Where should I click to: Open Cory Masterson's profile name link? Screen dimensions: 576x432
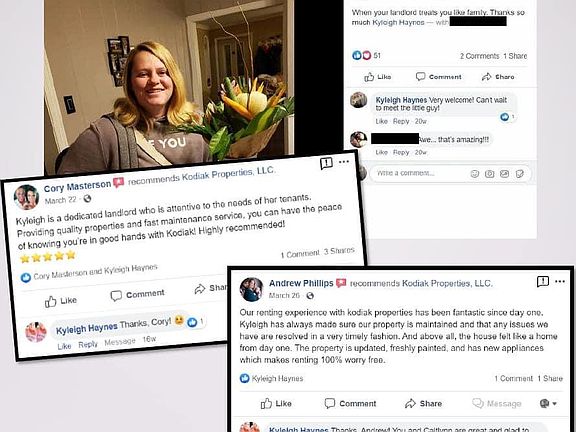(77, 187)
